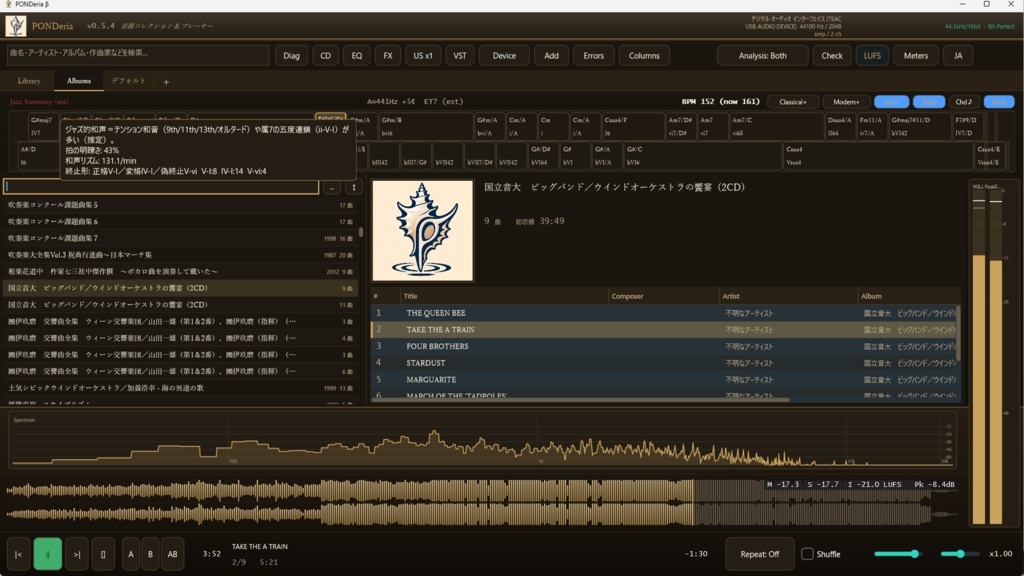Toggle Classical+ harmony analysis
The image size is (1024, 576).
(x=793, y=102)
